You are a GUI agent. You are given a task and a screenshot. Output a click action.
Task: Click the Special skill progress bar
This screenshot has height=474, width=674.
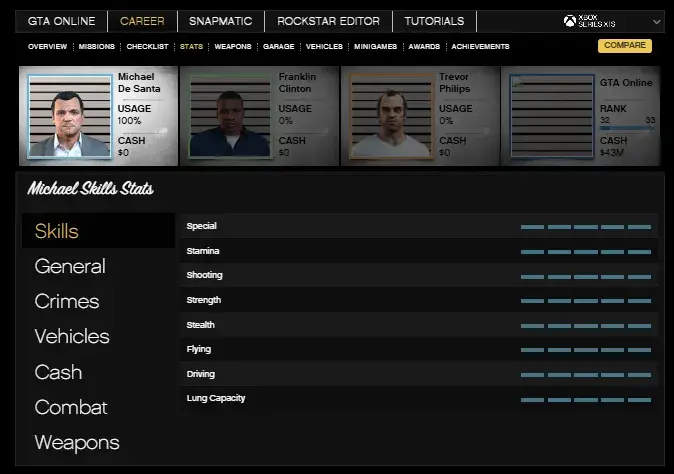pyautogui.click(x=585, y=227)
